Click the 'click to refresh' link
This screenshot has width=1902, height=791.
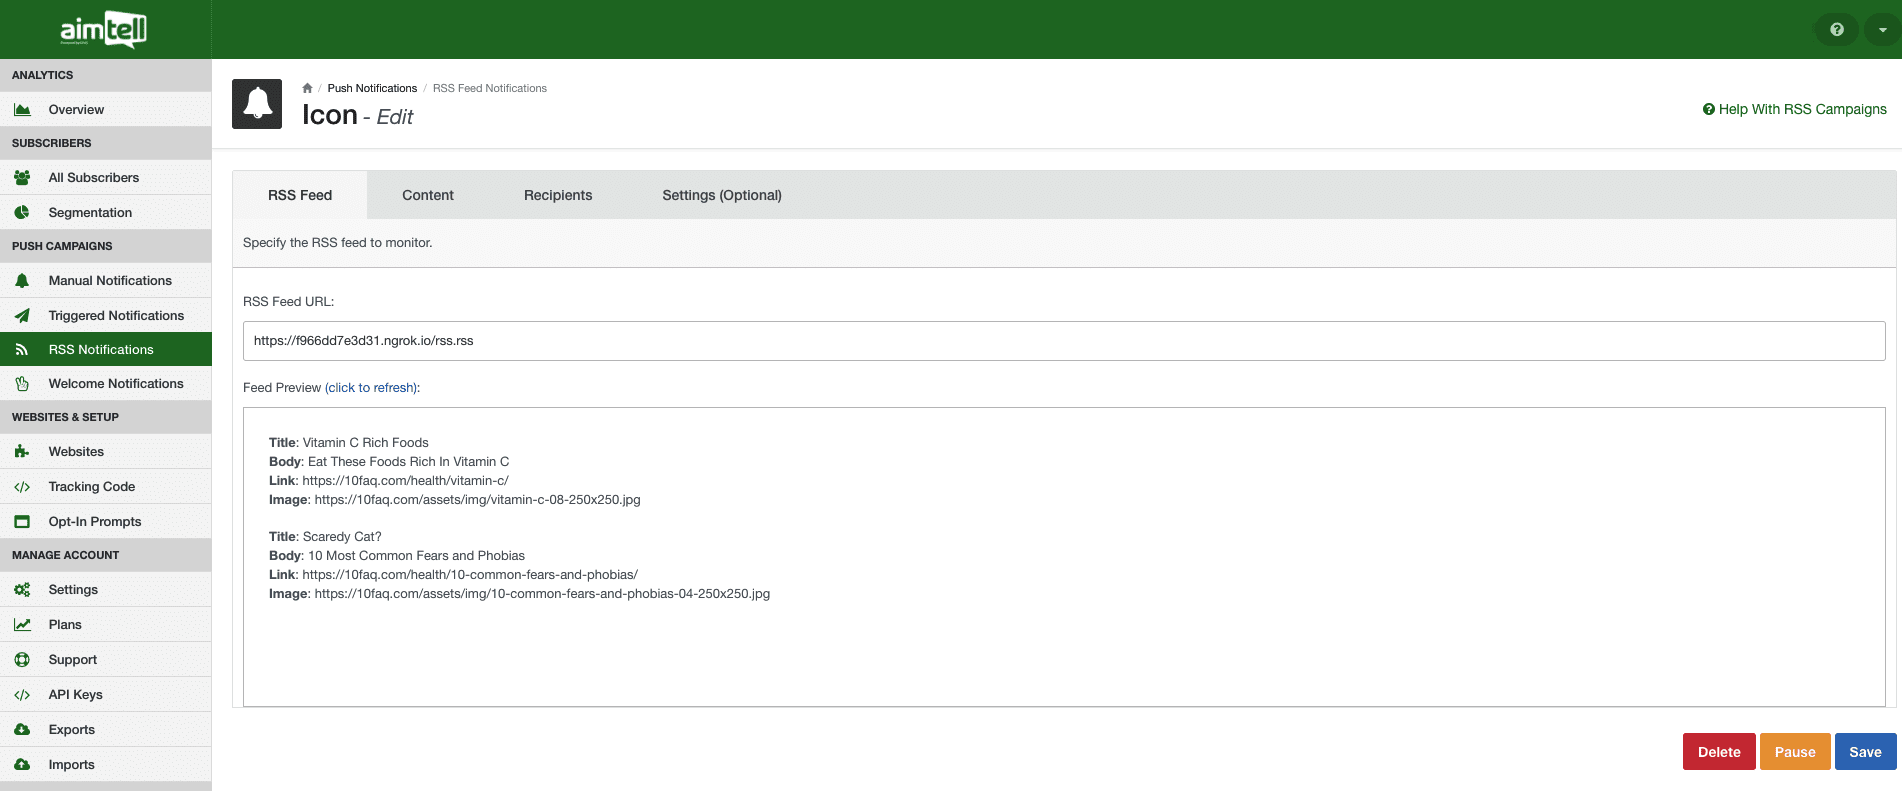[x=370, y=388]
